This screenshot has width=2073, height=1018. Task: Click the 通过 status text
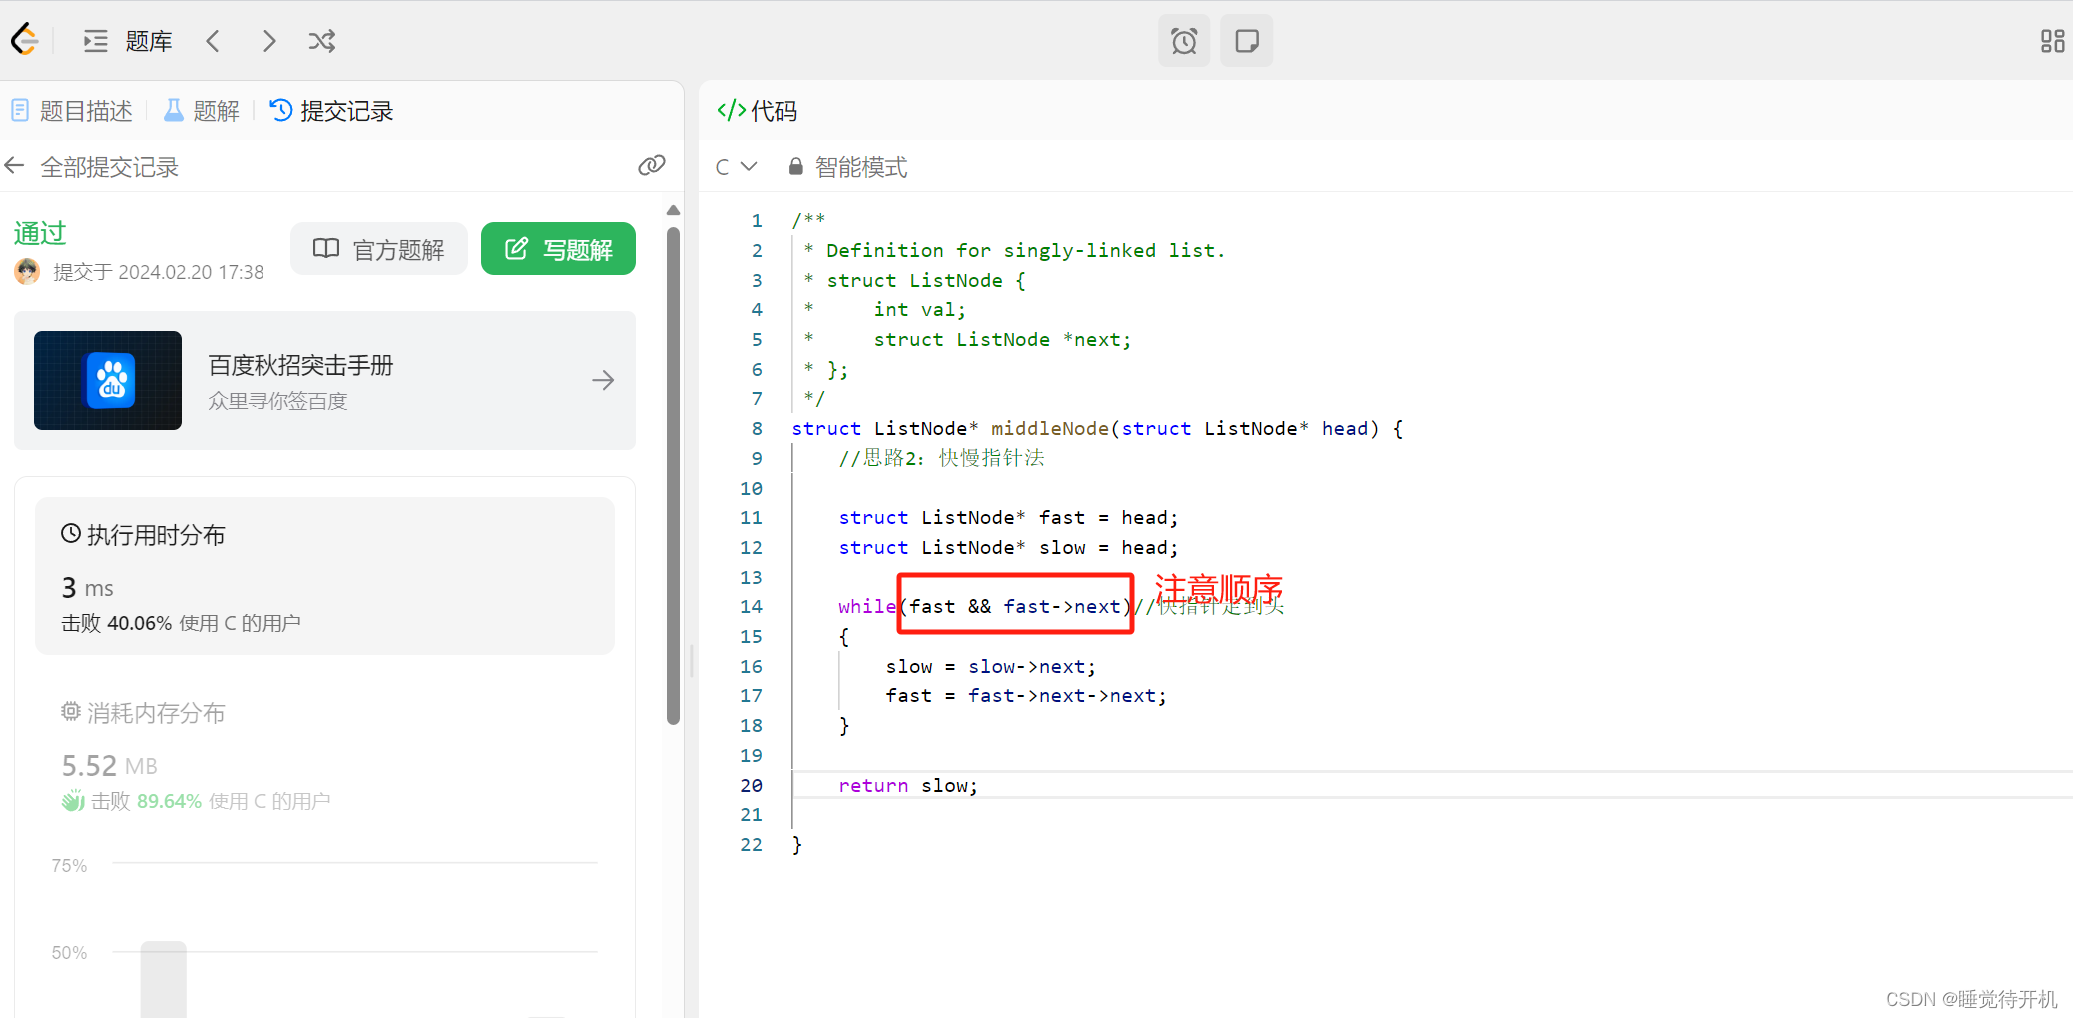[x=40, y=233]
